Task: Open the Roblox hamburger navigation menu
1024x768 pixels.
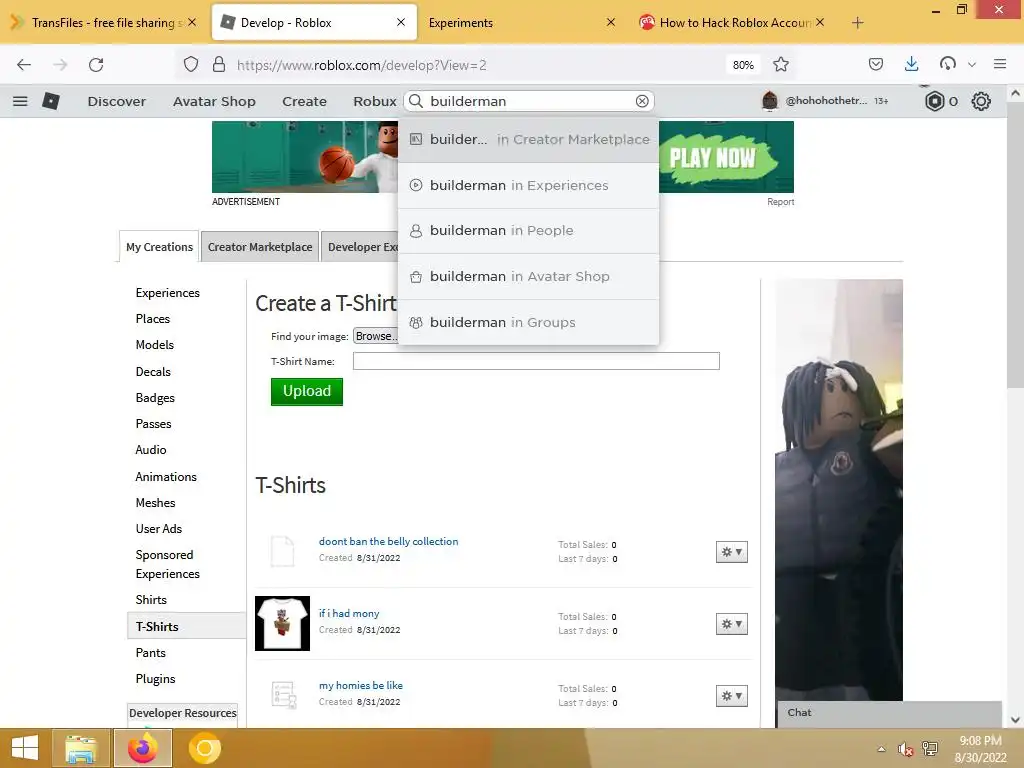Action: (20, 101)
